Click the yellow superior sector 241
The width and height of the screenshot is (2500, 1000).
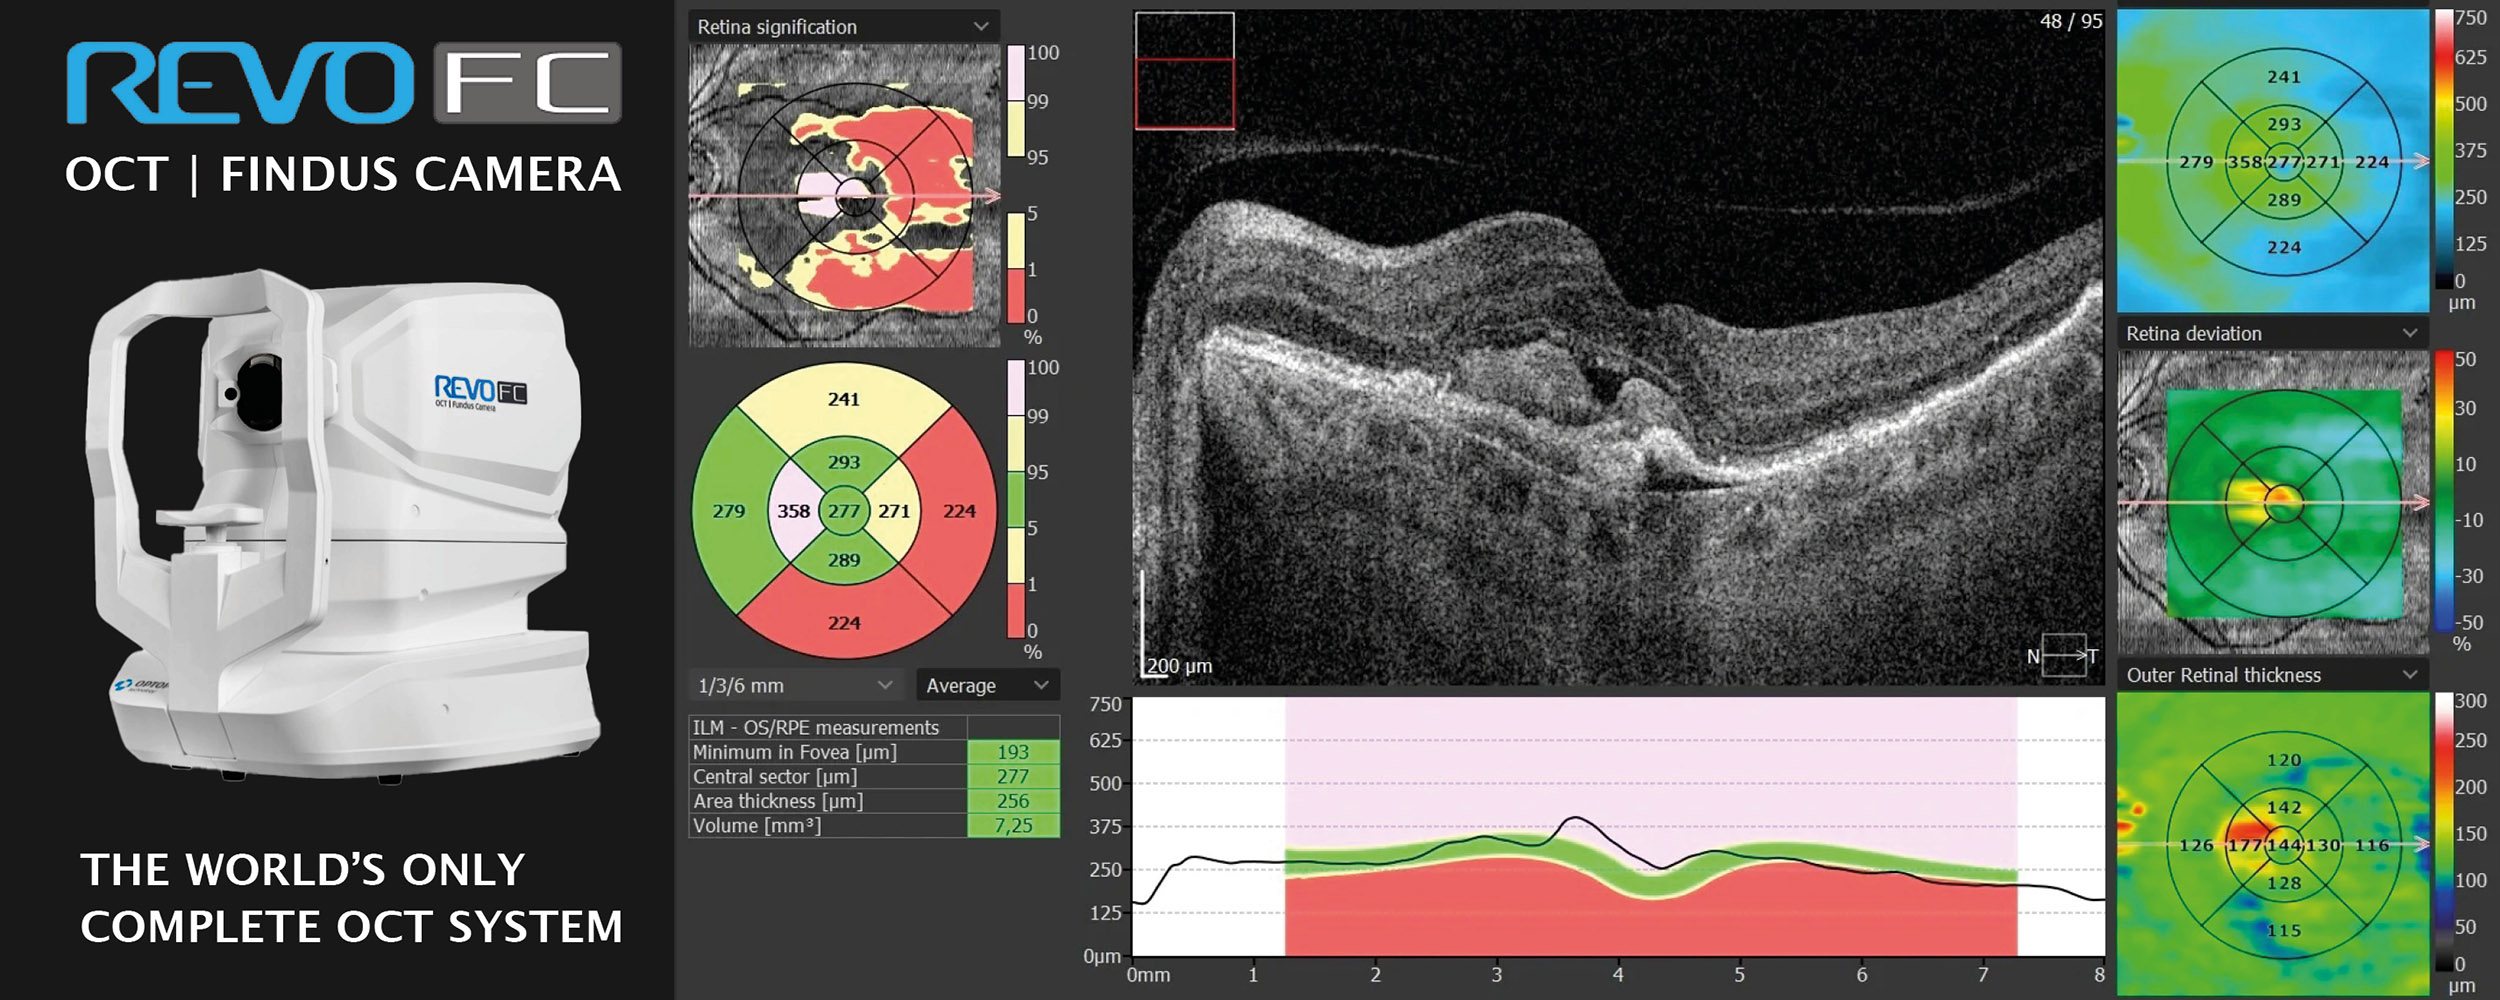(843, 399)
